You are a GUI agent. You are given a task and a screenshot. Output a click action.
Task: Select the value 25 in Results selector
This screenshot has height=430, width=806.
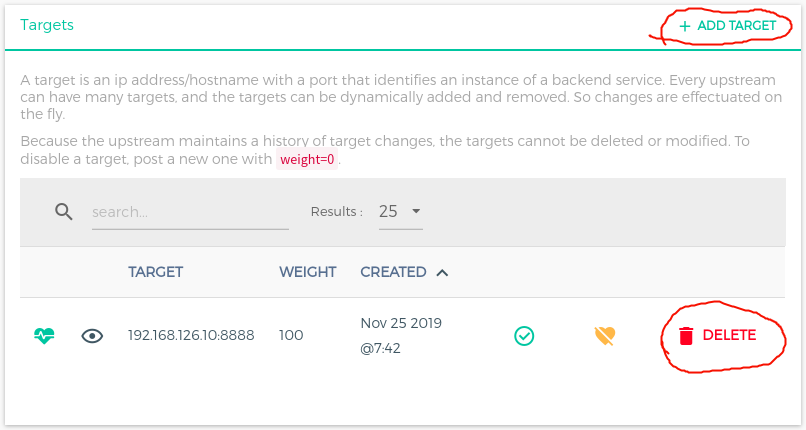coord(388,212)
